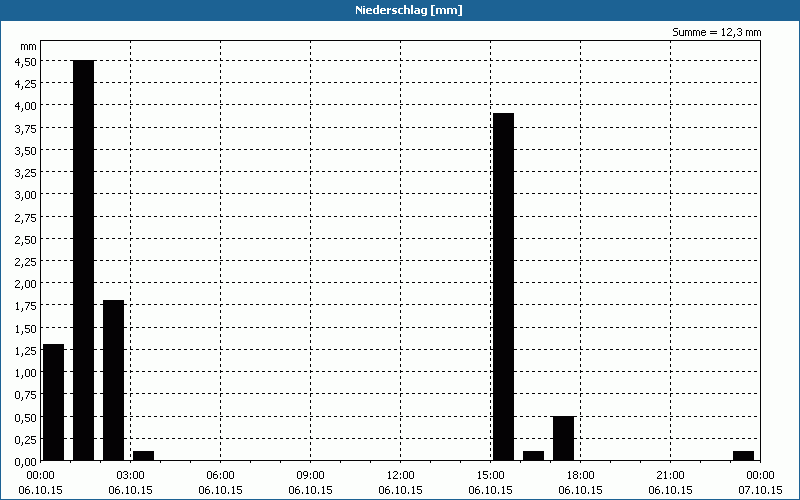Image resolution: width=800 pixels, height=500 pixels.
Task: Click the 3,00 y-axis label
Action: (26, 194)
